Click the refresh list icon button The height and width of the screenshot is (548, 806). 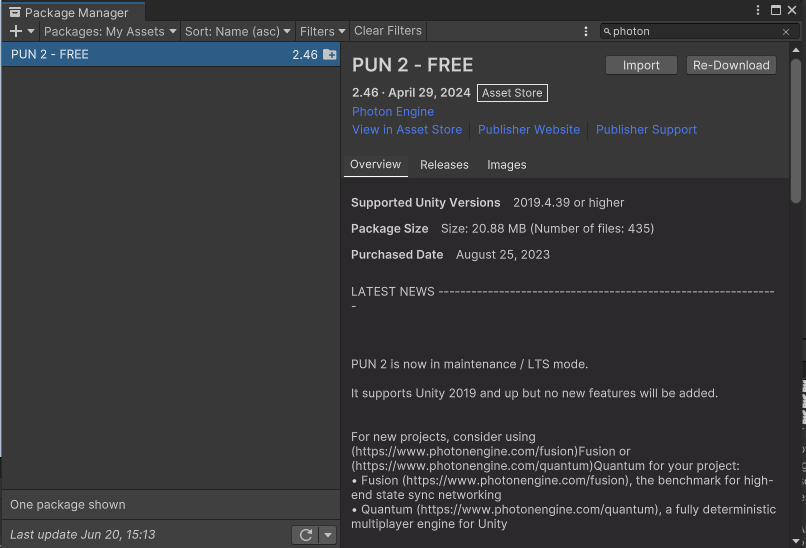point(305,535)
